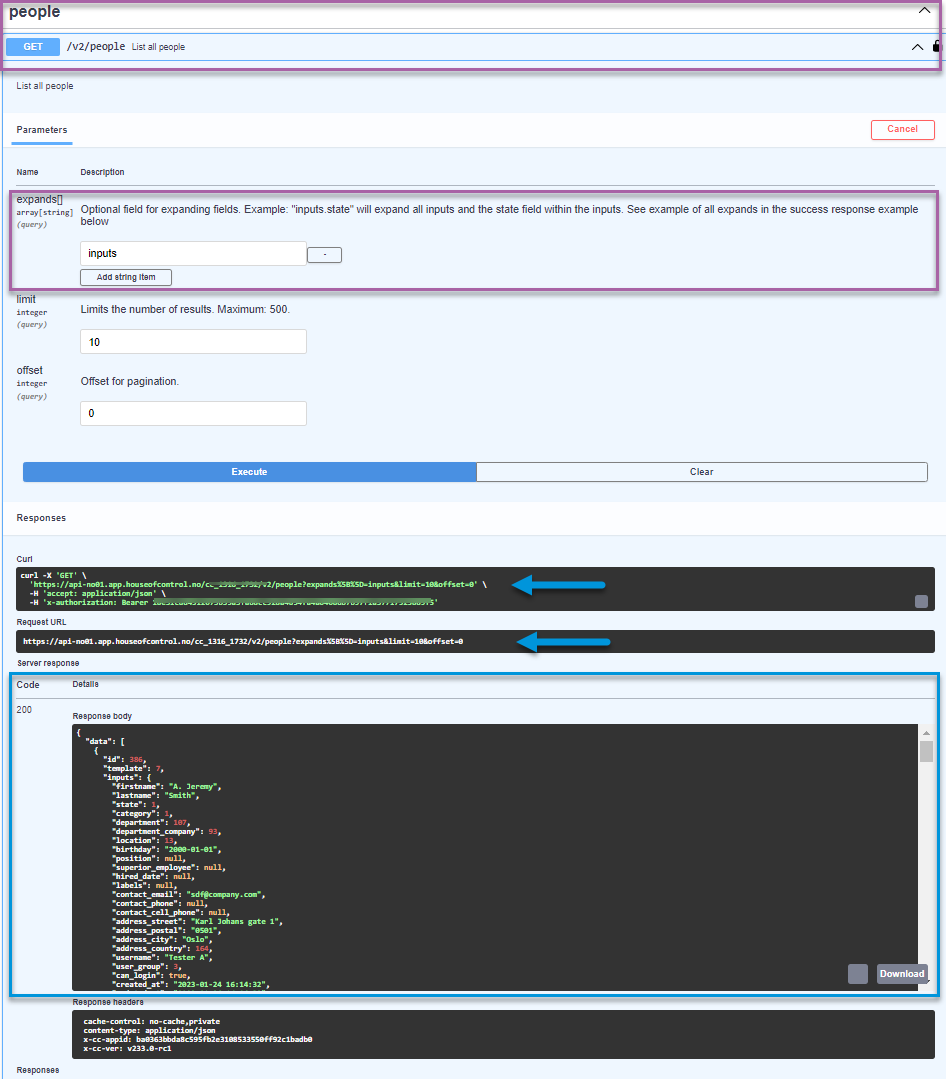Click the Execute button
The width and height of the screenshot is (946, 1079).
coord(249,472)
